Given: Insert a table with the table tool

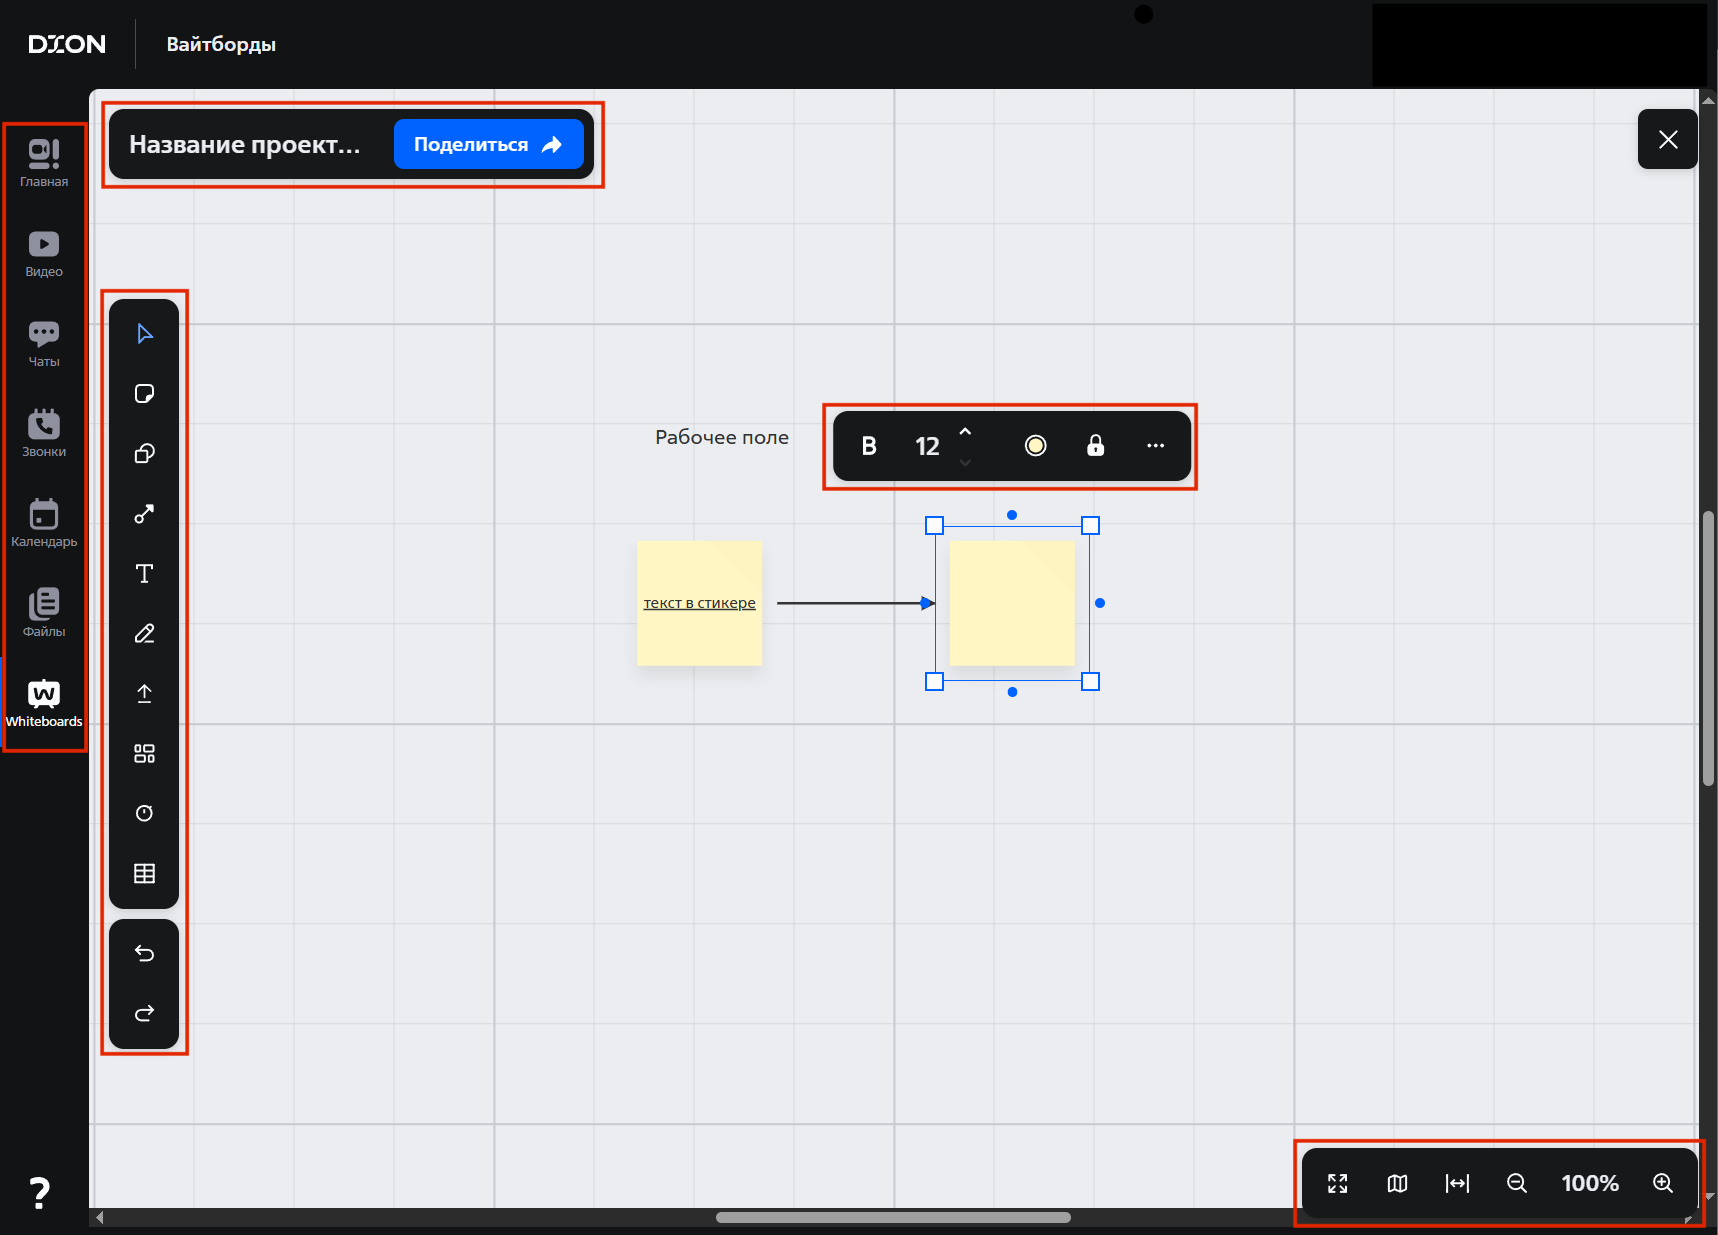Looking at the screenshot, I should (x=144, y=873).
